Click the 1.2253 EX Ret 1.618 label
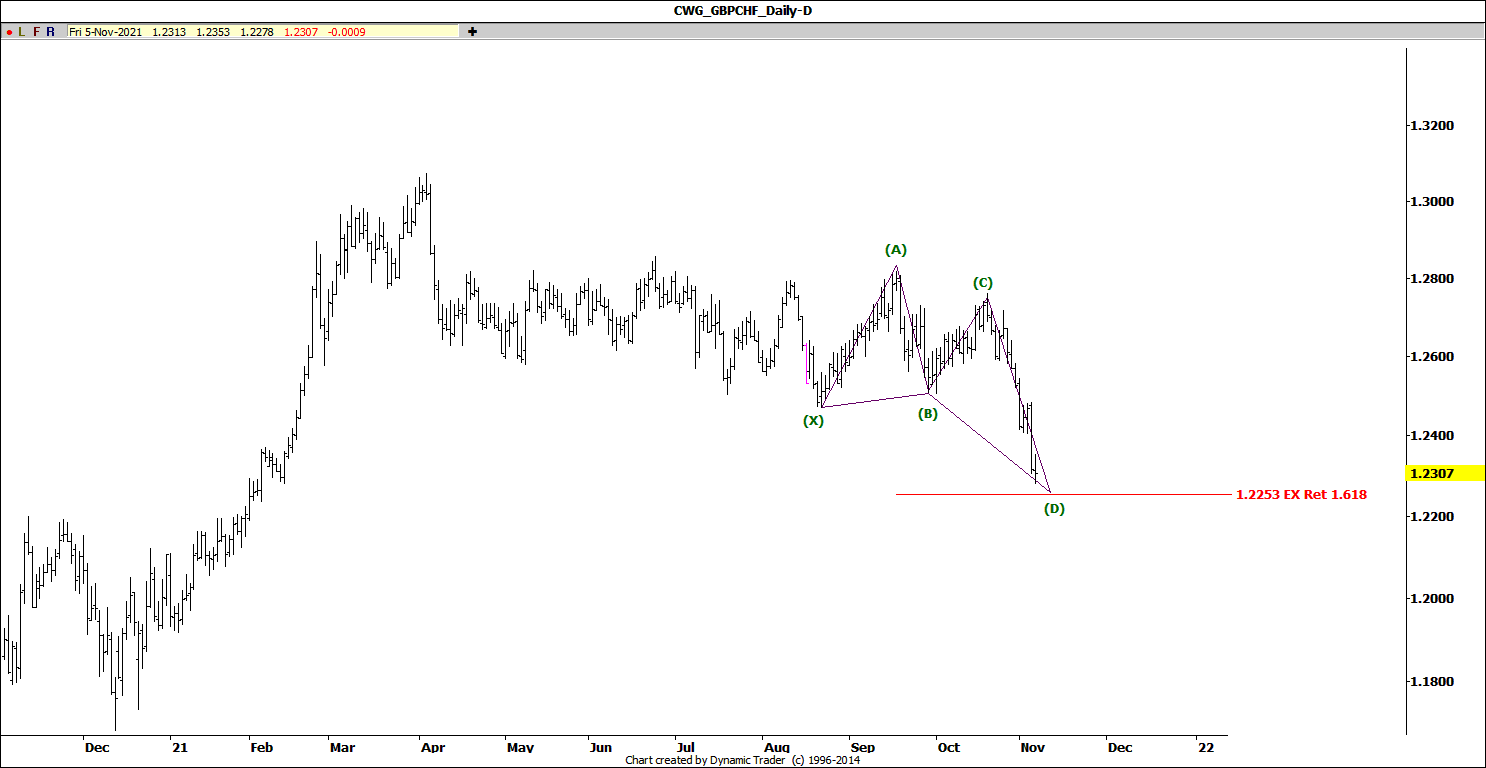Image resolution: width=1486 pixels, height=768 pixels. (1301, 494)
